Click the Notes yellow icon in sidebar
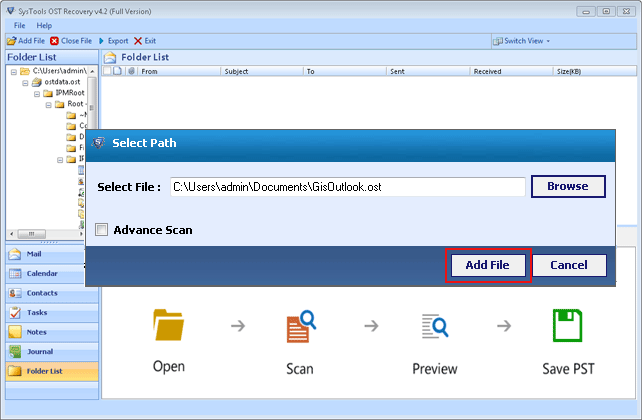642x420 pixels. pyautogui.click(x=15, y=332)
